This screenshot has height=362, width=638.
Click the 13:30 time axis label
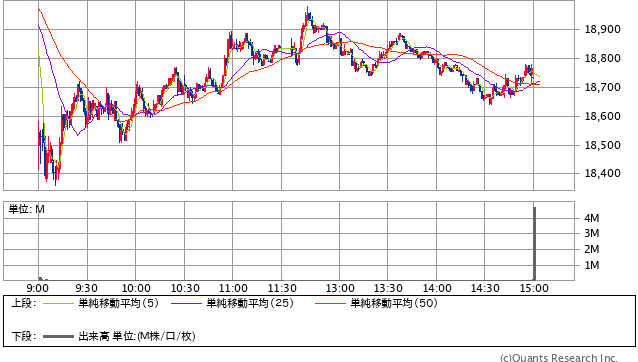pyautogui.click(x=388, y=288)
